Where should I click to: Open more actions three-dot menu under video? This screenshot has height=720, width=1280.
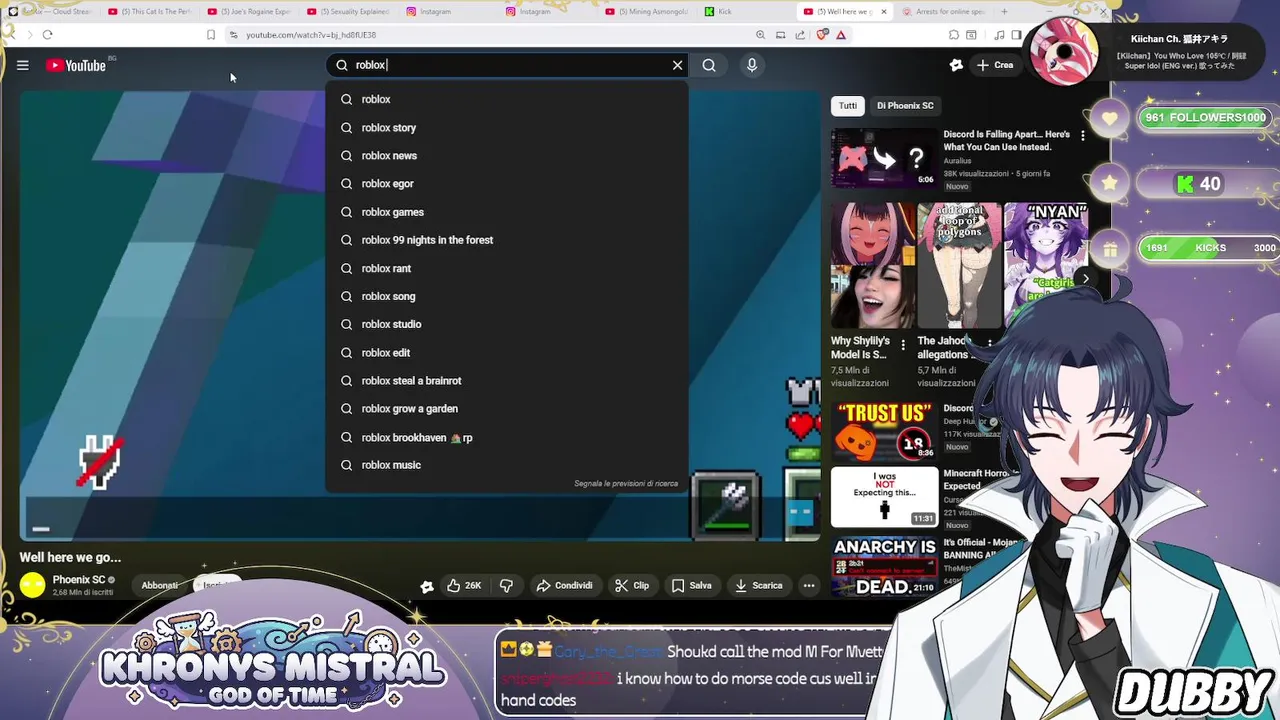(x=808, y=585)
